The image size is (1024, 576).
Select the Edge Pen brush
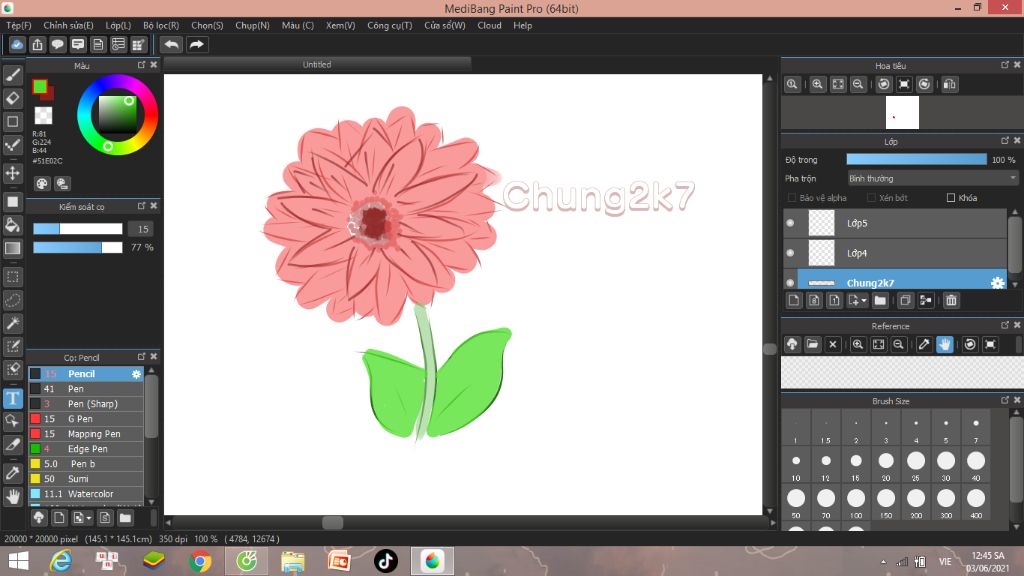click(x=86, y=449)
